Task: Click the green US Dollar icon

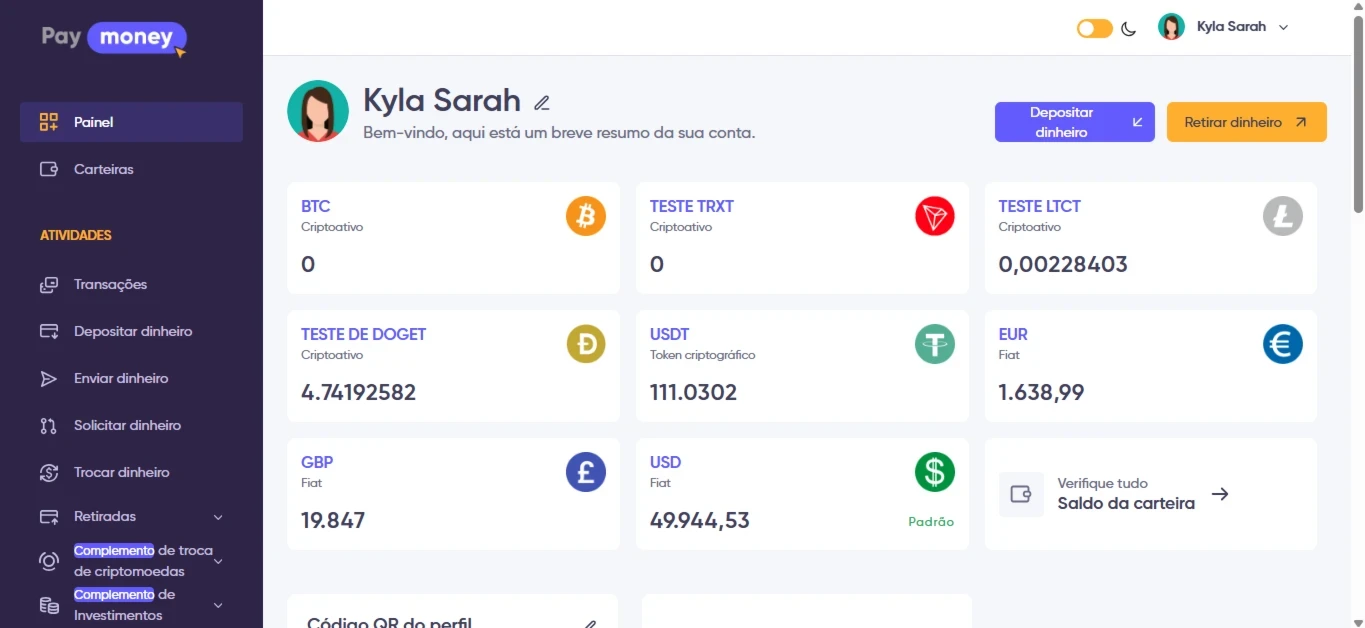Action: click(x=934, y=472)
